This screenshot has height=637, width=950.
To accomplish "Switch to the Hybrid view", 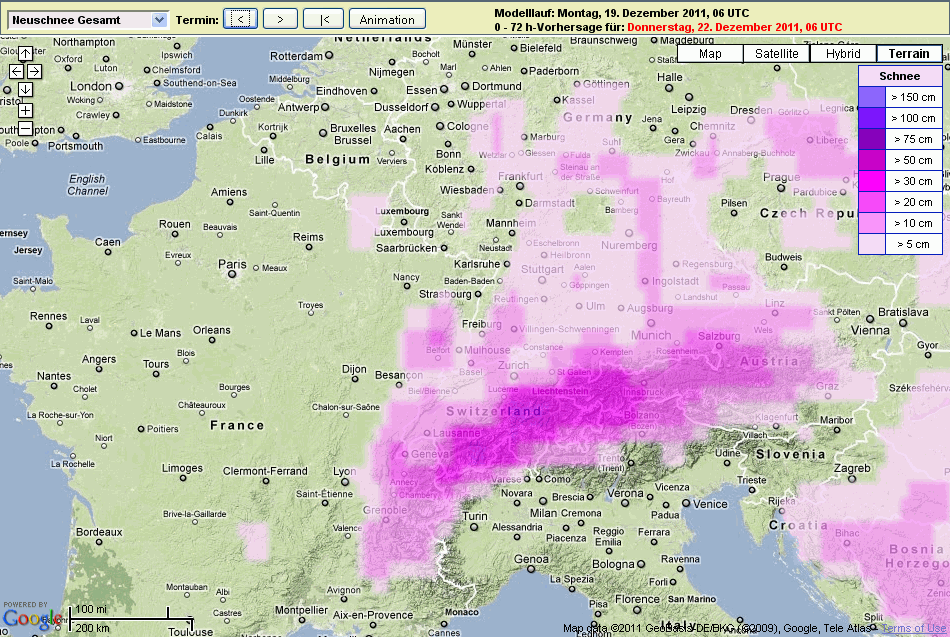I will click(843, 53).
